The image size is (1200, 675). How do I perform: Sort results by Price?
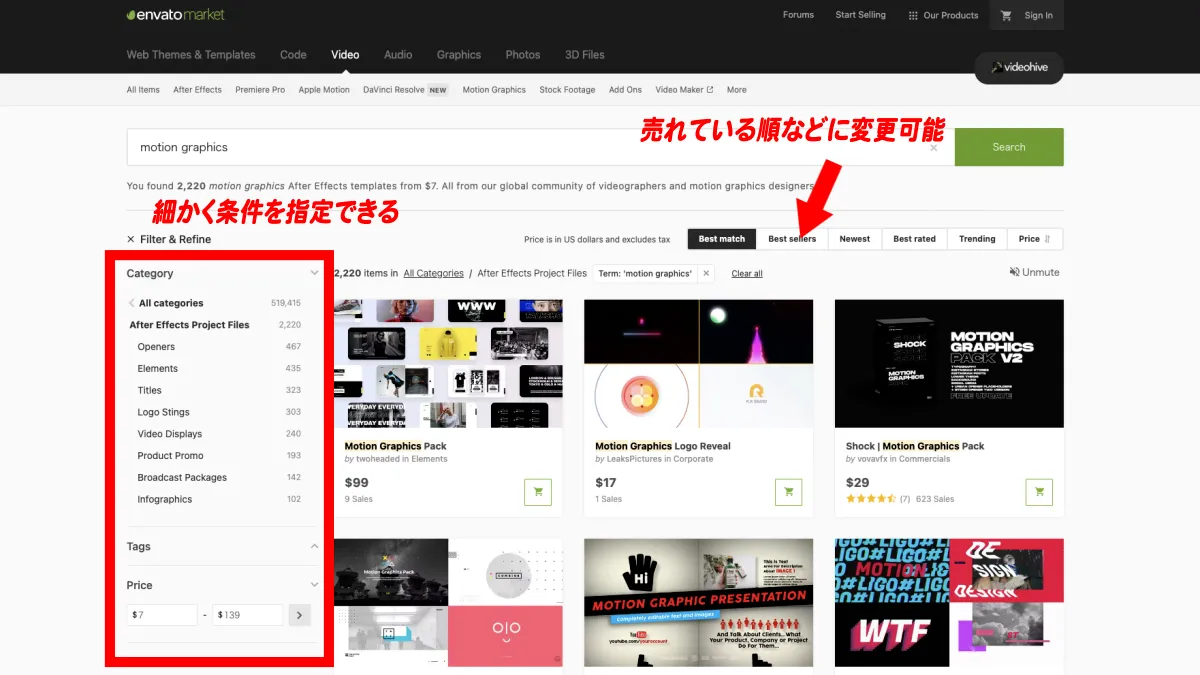click(1034, 239)
